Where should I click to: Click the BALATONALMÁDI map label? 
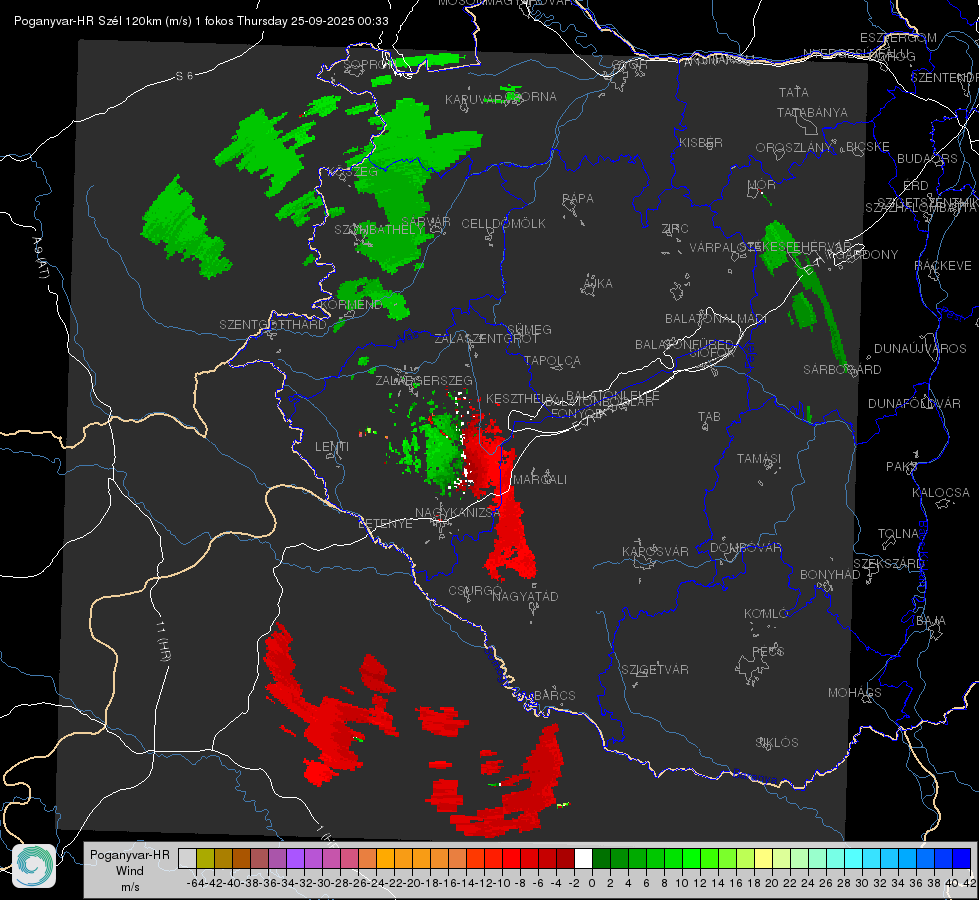716,319
